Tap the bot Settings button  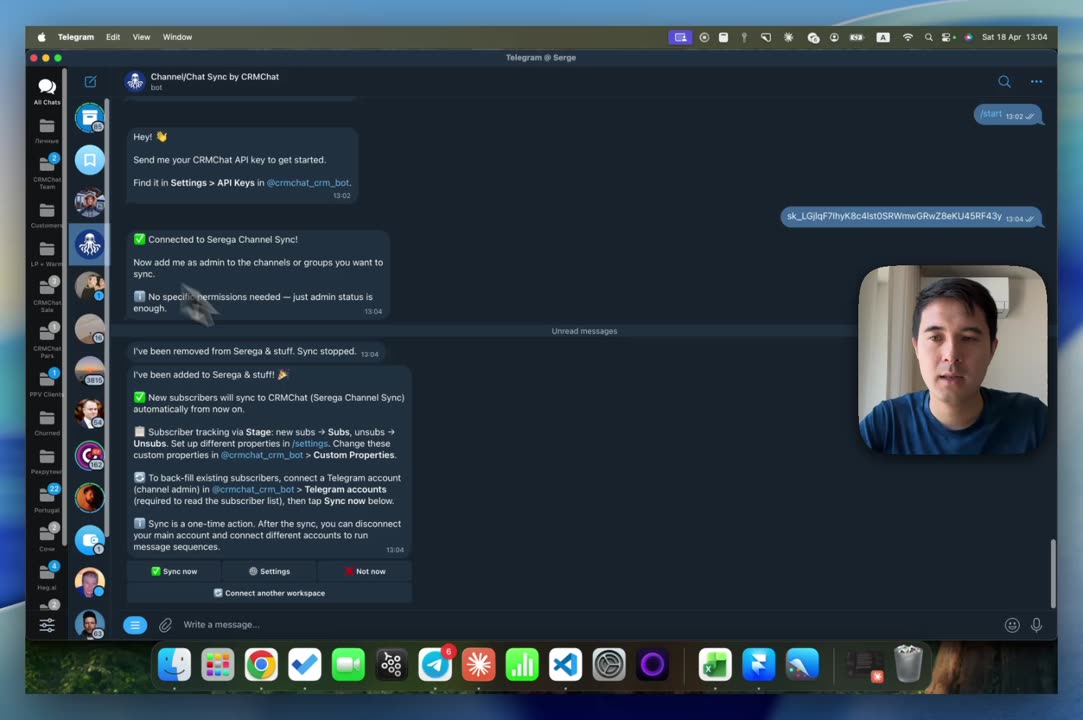pos(269,571)
